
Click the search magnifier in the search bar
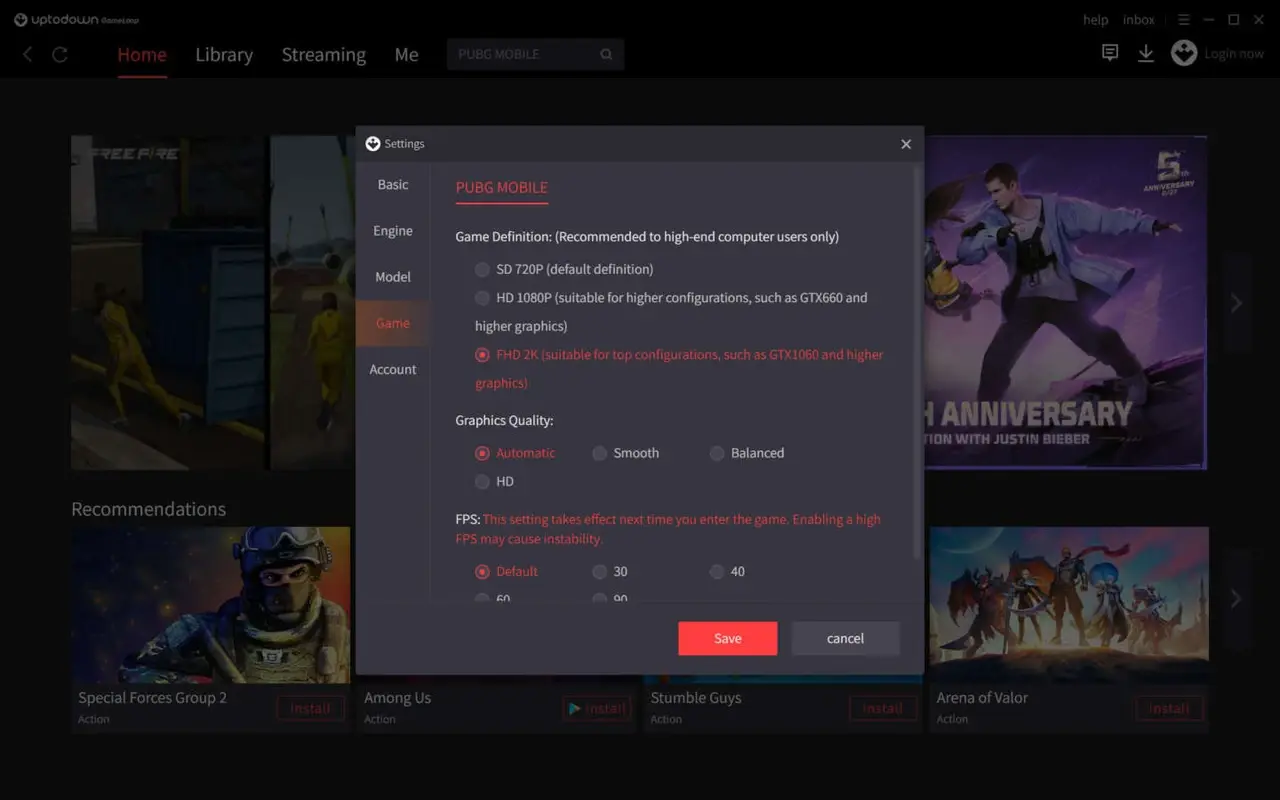point(606,54)
